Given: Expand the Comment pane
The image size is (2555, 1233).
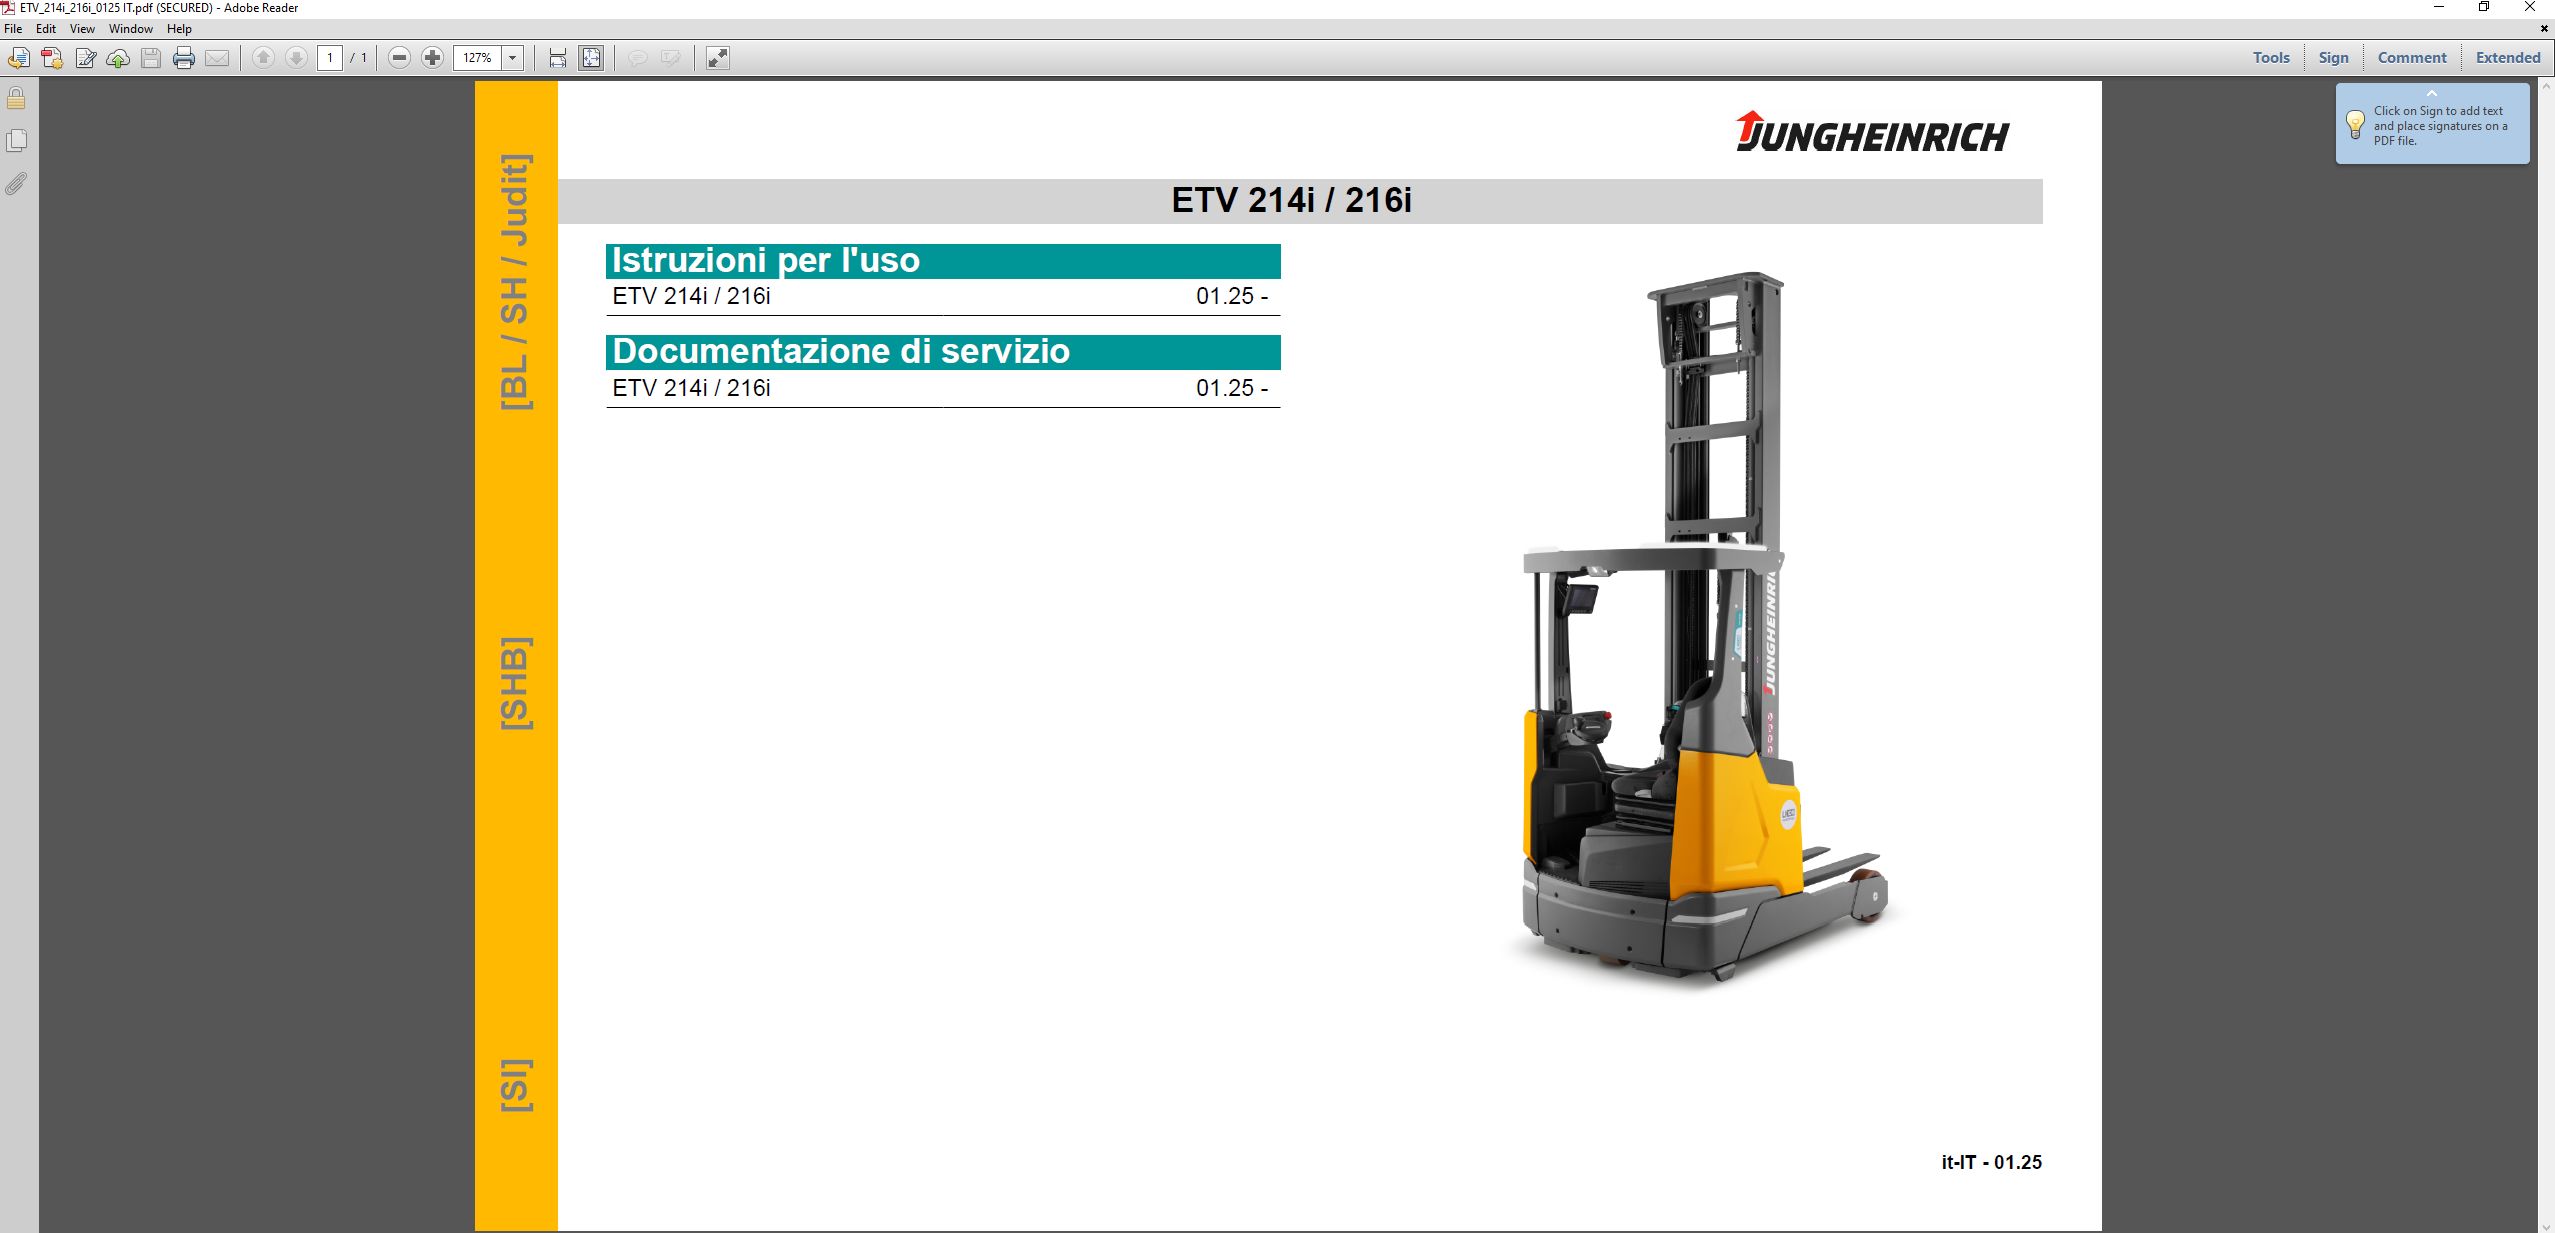Looking at the screenshot, I should (x=2411, y=58).
